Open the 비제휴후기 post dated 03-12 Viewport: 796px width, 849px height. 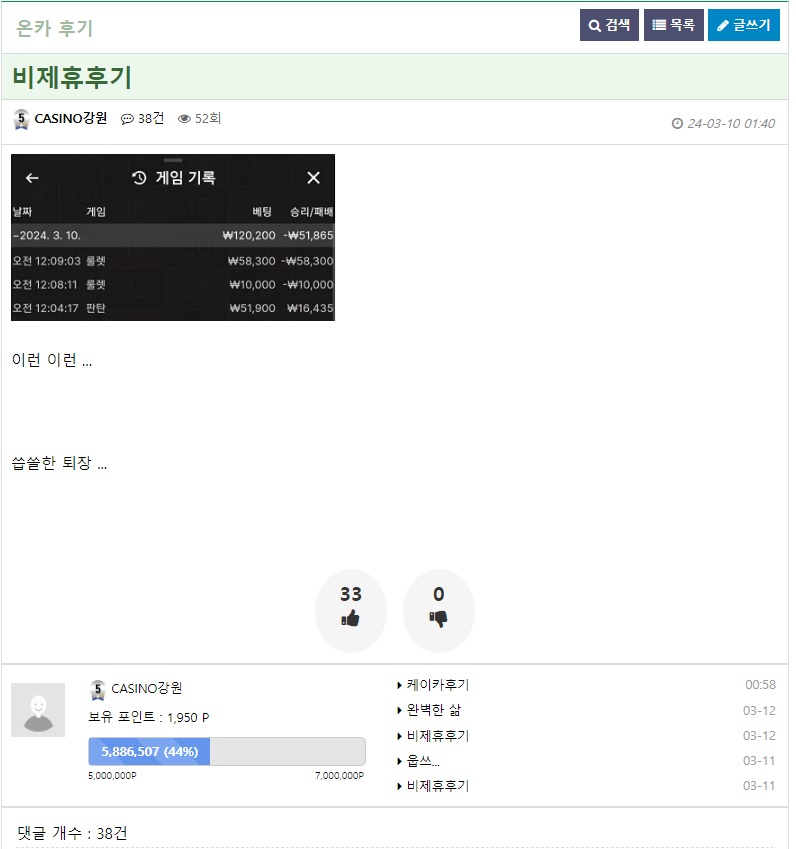tap(438, 736)
